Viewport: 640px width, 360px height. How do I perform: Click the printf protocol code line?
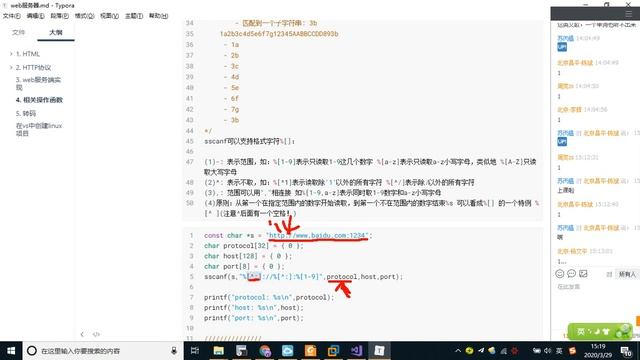point(269,297)
